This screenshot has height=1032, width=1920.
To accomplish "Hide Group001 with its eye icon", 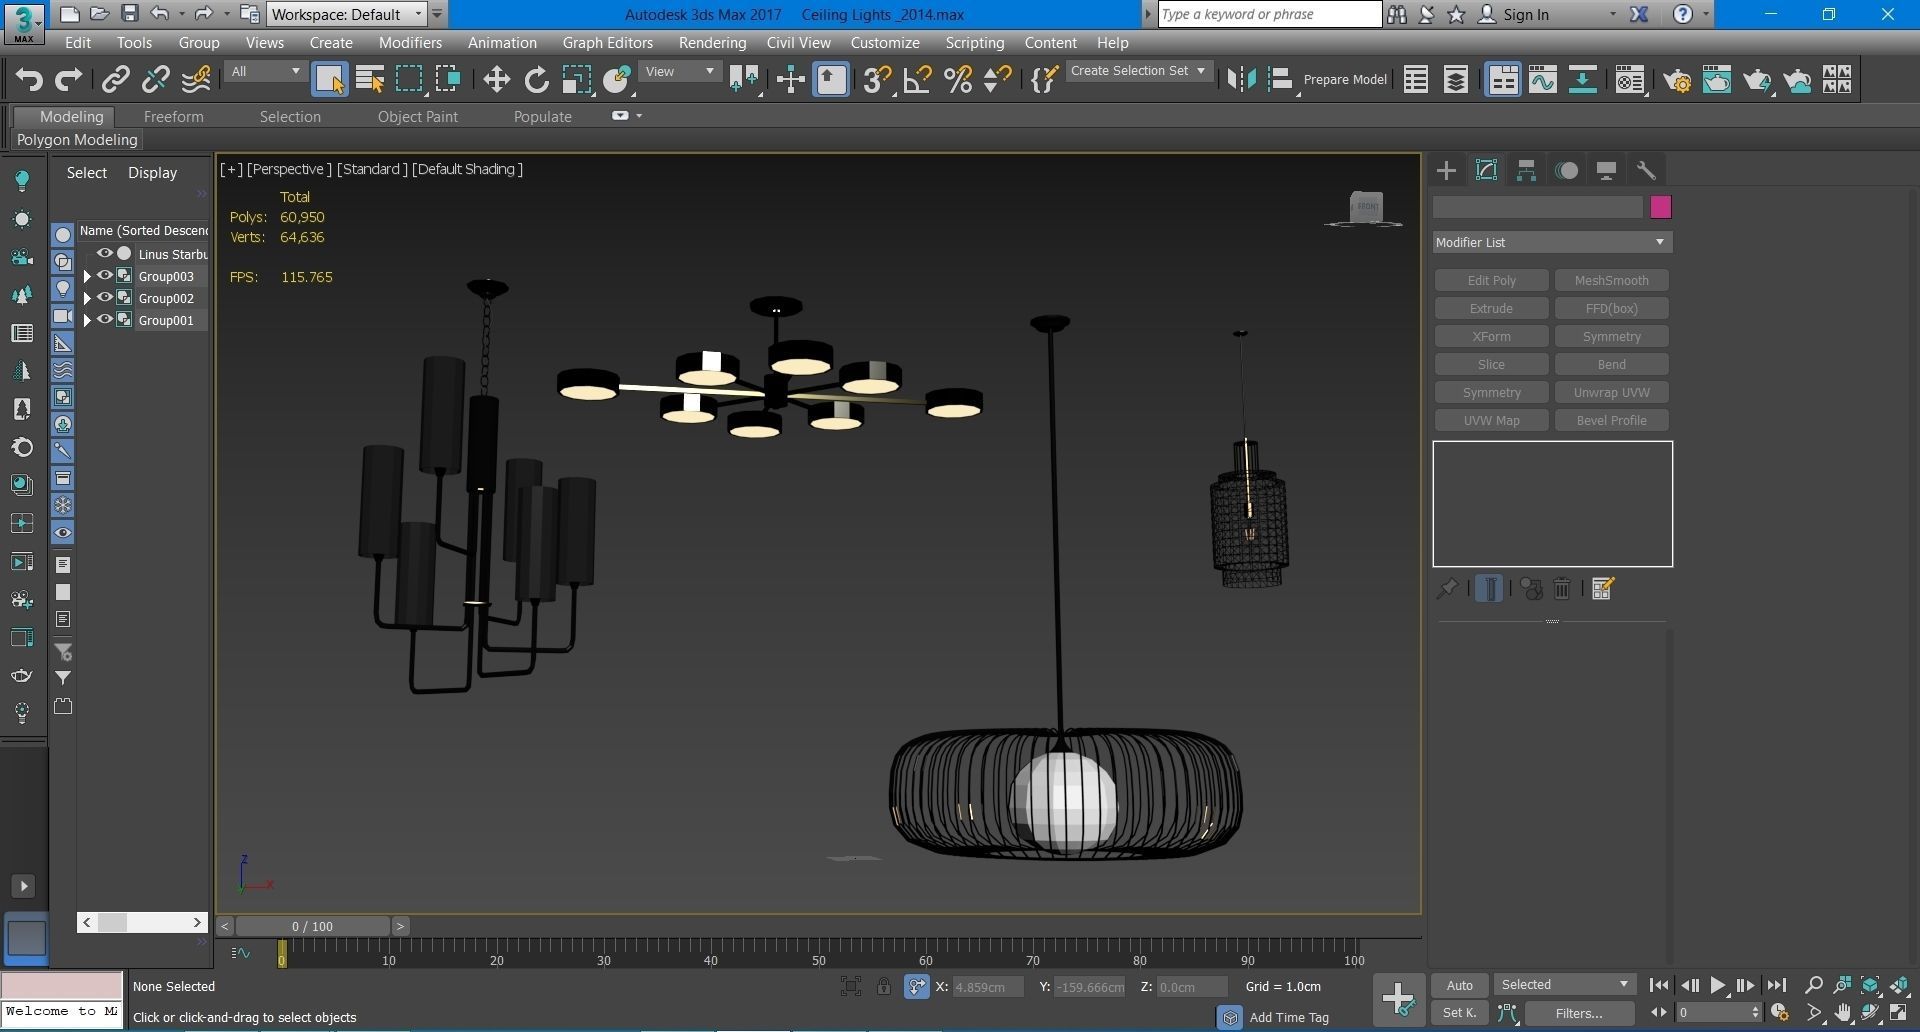I will point(104,320).
